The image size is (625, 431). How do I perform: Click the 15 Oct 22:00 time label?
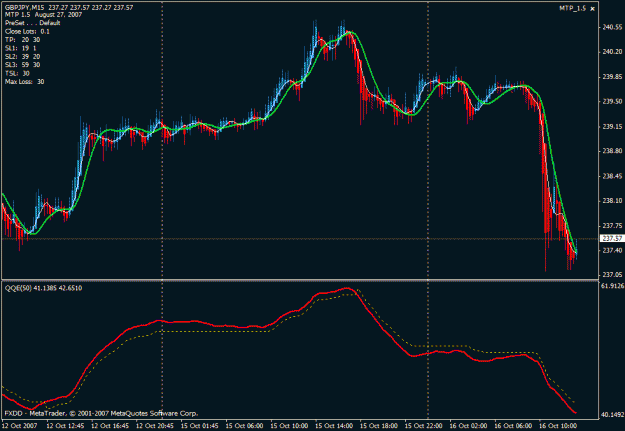click(x=424, y=426)
